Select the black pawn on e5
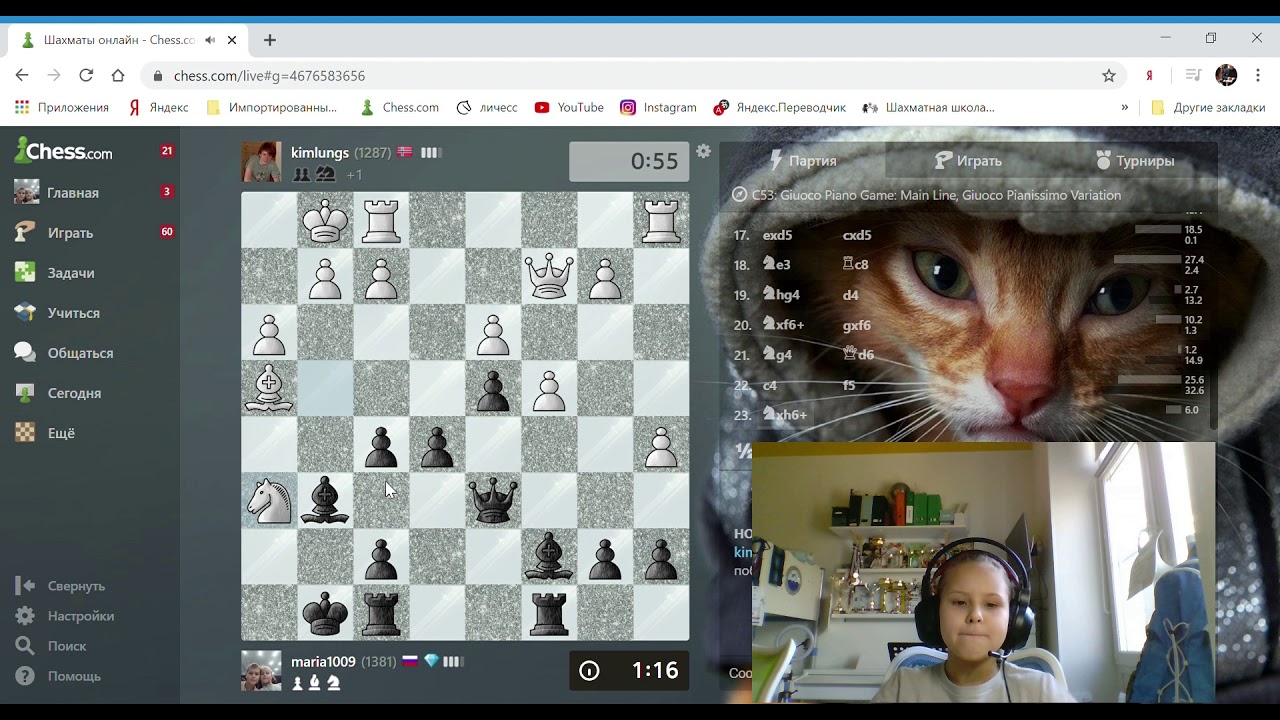This screenshot has height=720, width=1280. coord(437,444)
